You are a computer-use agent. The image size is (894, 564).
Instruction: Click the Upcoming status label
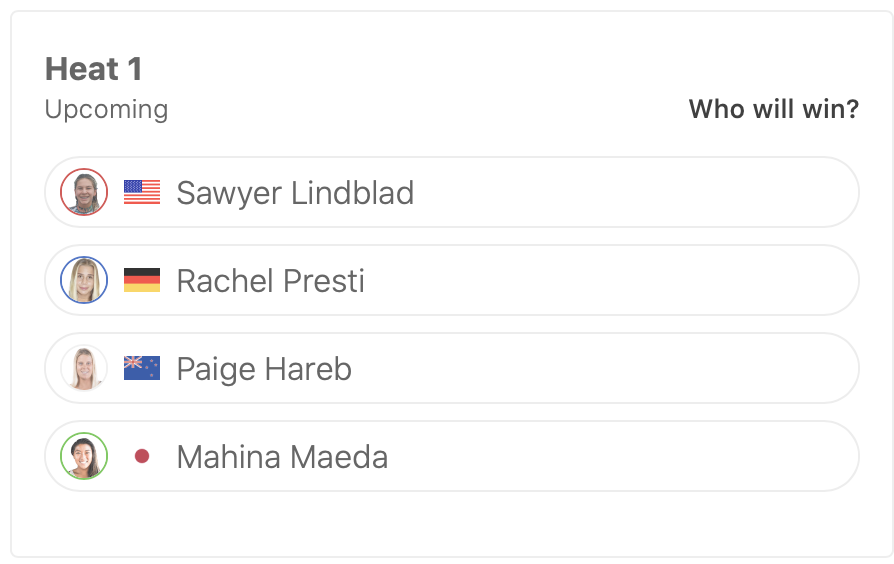tap(106, 109)
